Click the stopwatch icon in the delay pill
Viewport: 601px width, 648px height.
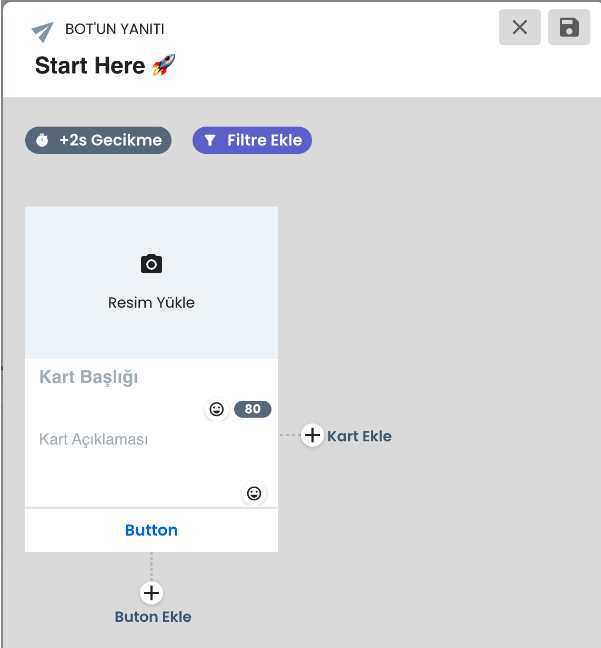(42, 140)
